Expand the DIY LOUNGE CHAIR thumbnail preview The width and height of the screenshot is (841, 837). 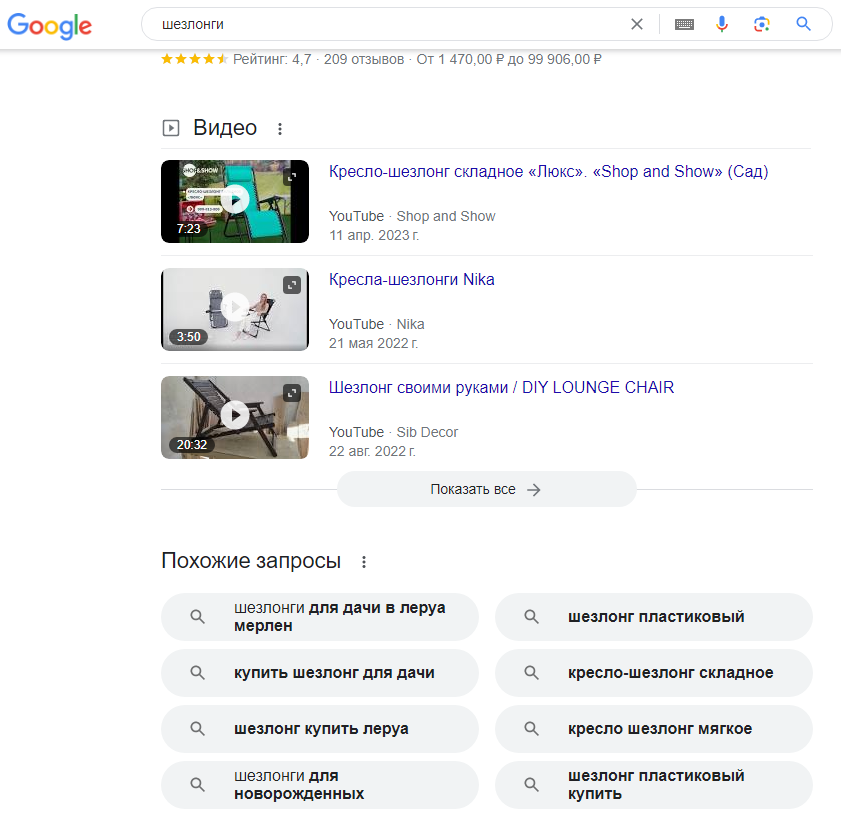(292, 393)
